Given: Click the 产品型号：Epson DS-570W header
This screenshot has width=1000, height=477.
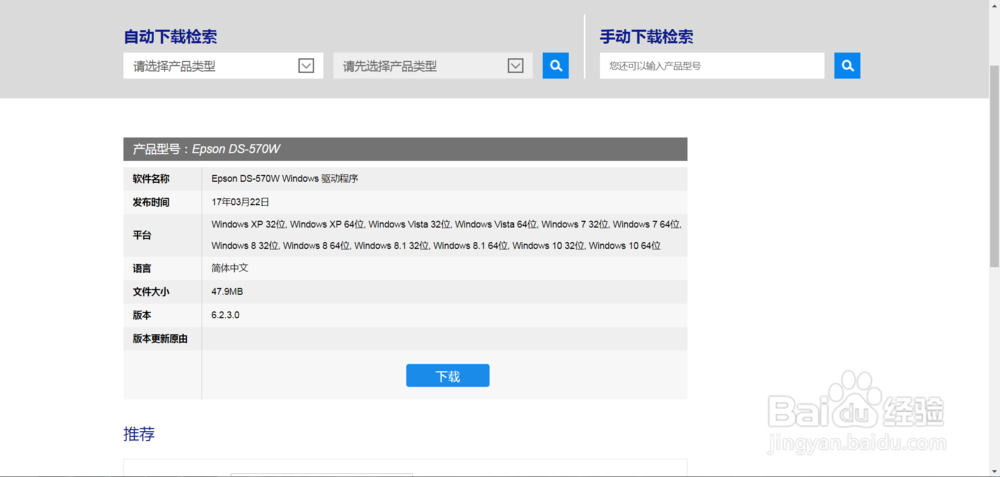Looking at the screenshot, I should 405,149.
